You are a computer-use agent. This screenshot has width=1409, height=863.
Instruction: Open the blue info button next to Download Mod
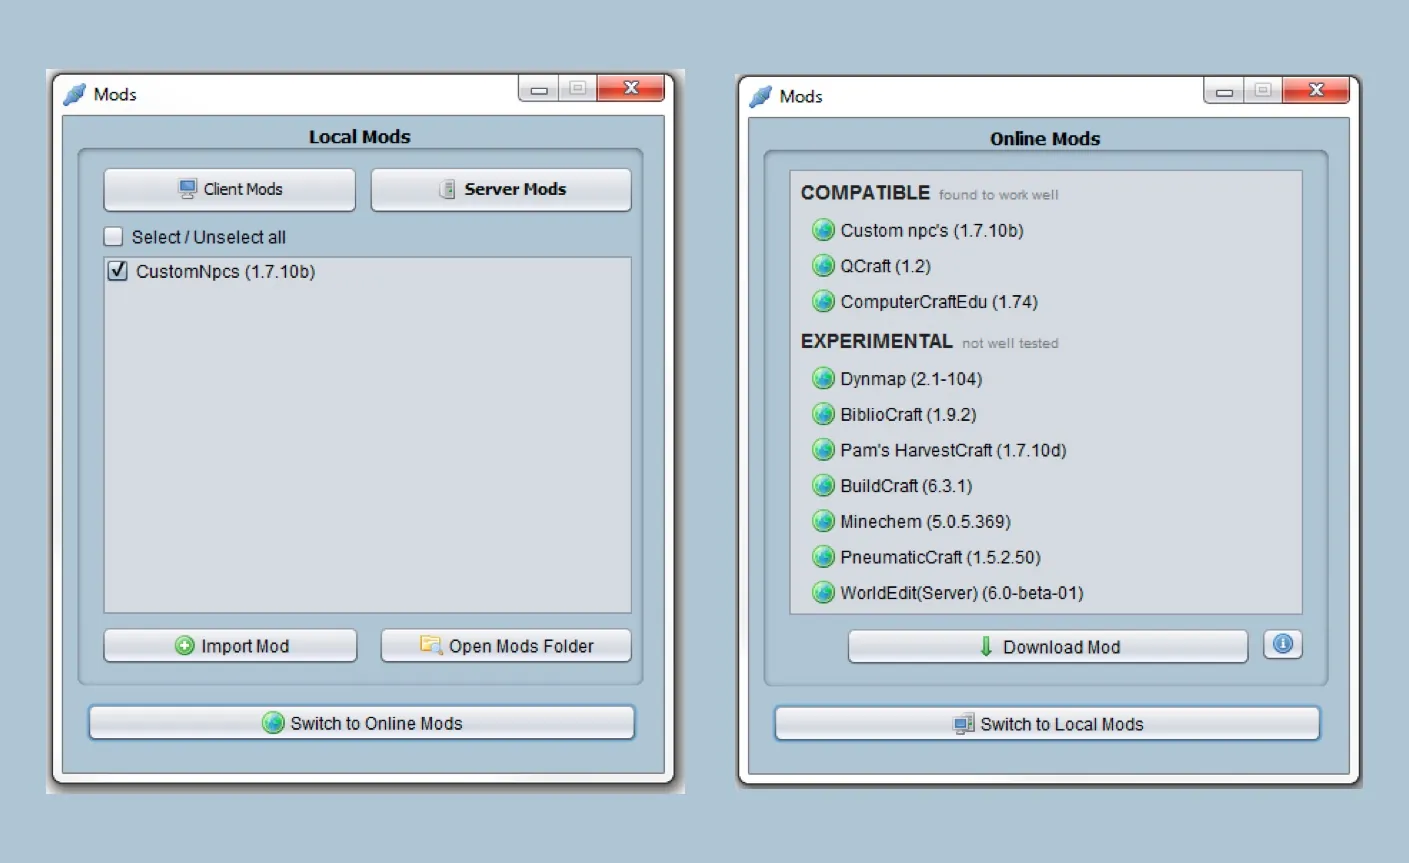(1282, 645)
